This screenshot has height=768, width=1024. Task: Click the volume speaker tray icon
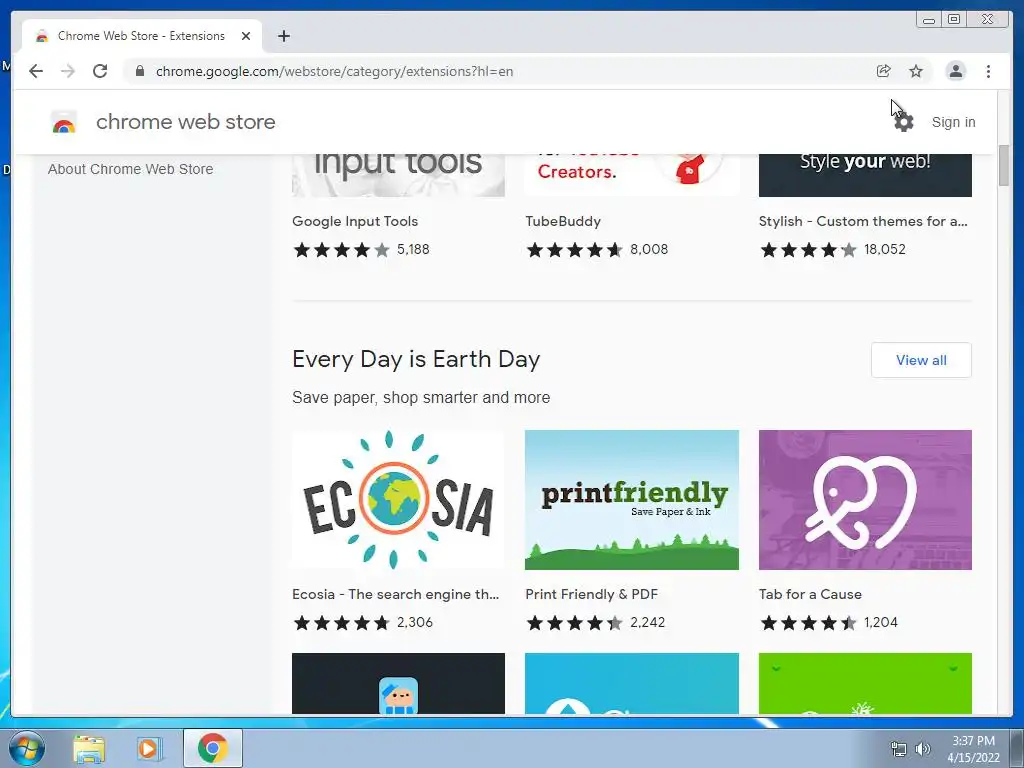(922, 749)
